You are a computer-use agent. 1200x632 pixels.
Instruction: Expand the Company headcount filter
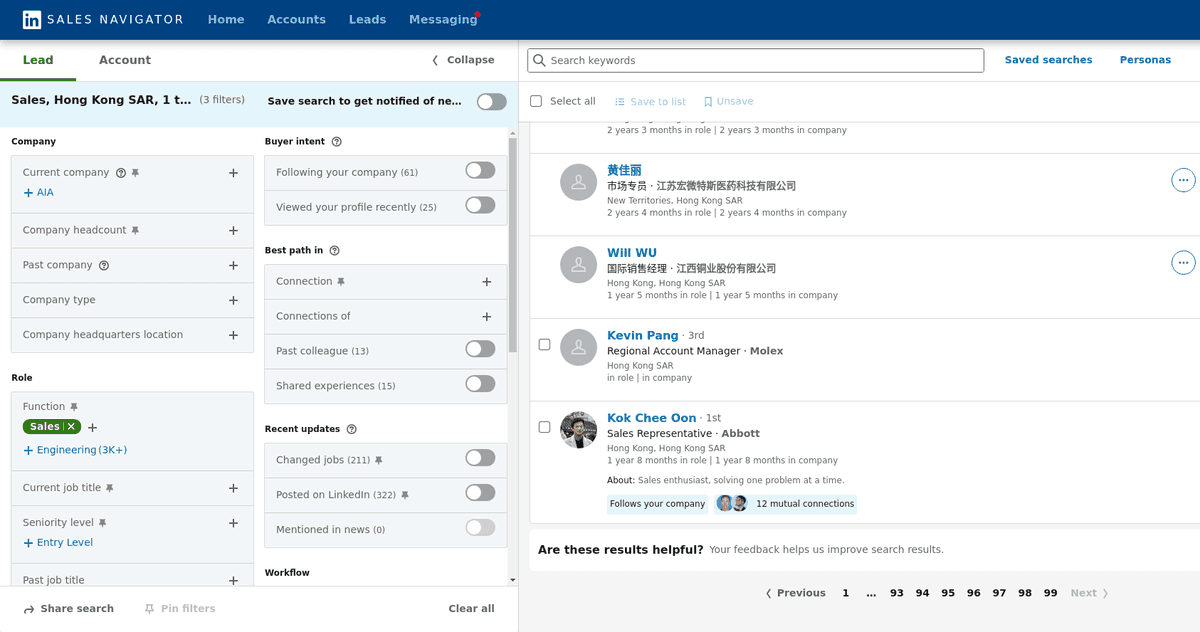[233, 231]
